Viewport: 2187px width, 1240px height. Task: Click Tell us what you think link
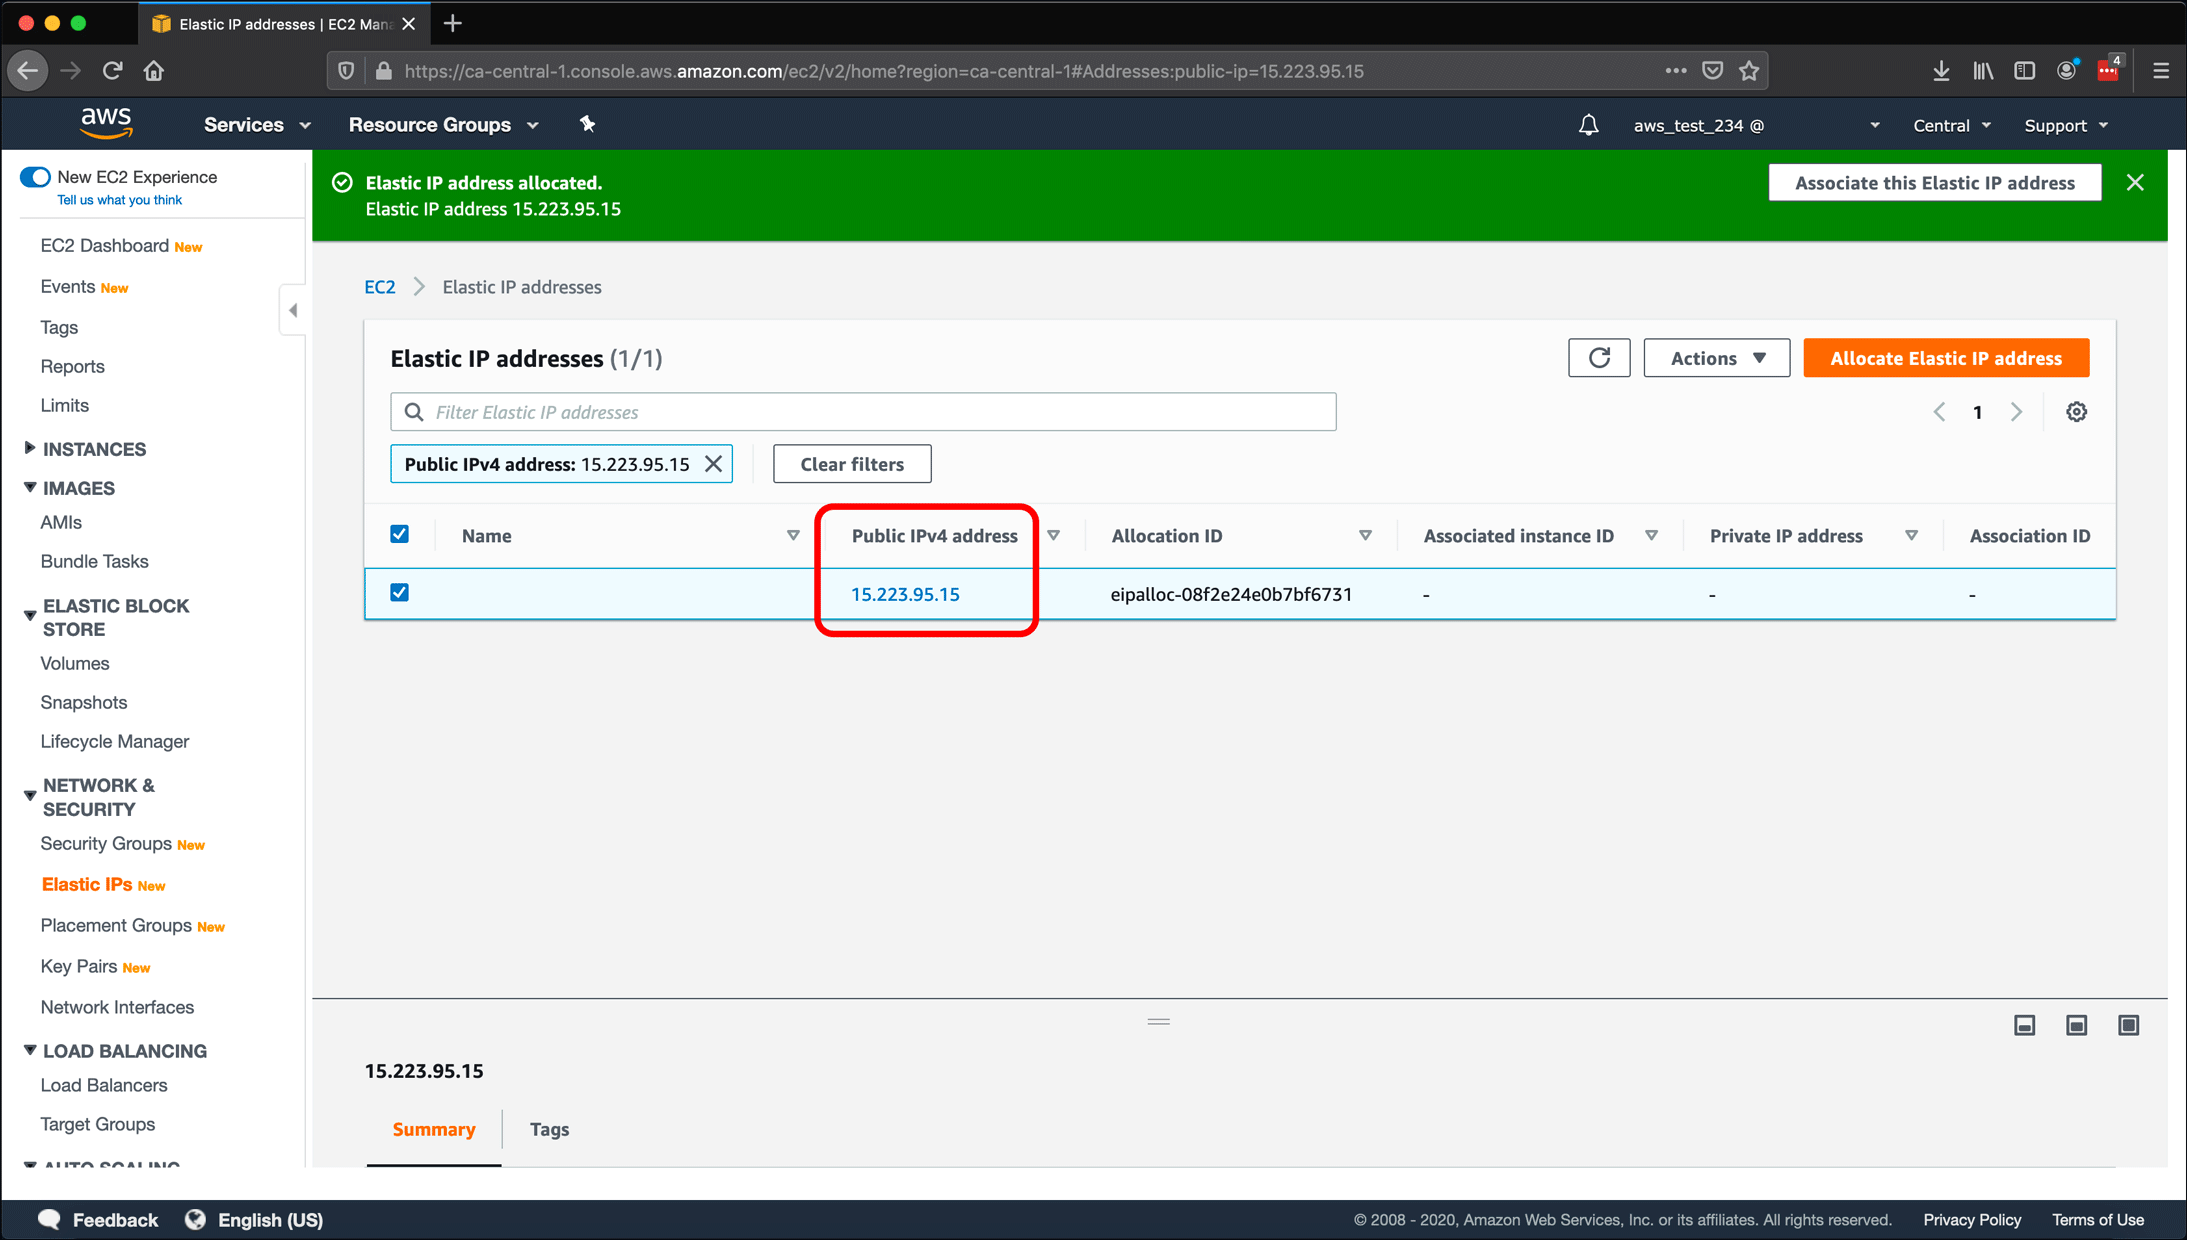[119, 200]
